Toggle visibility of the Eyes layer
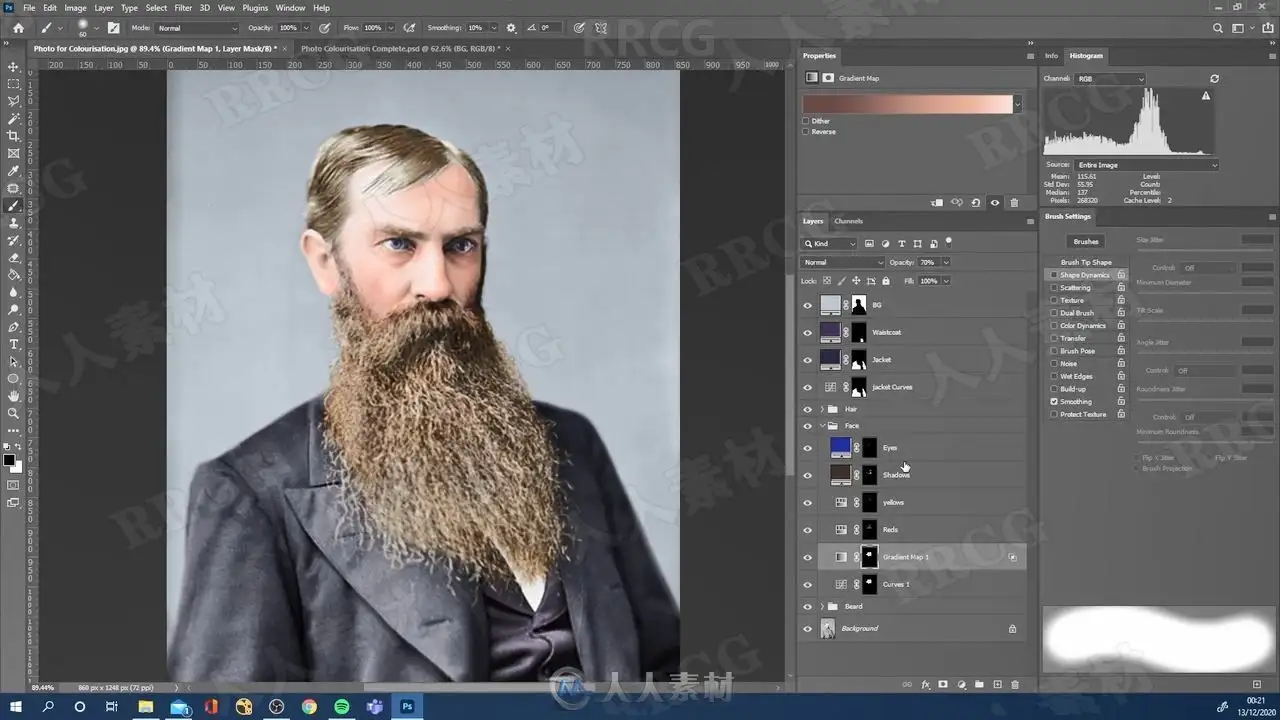 [808, 448]
